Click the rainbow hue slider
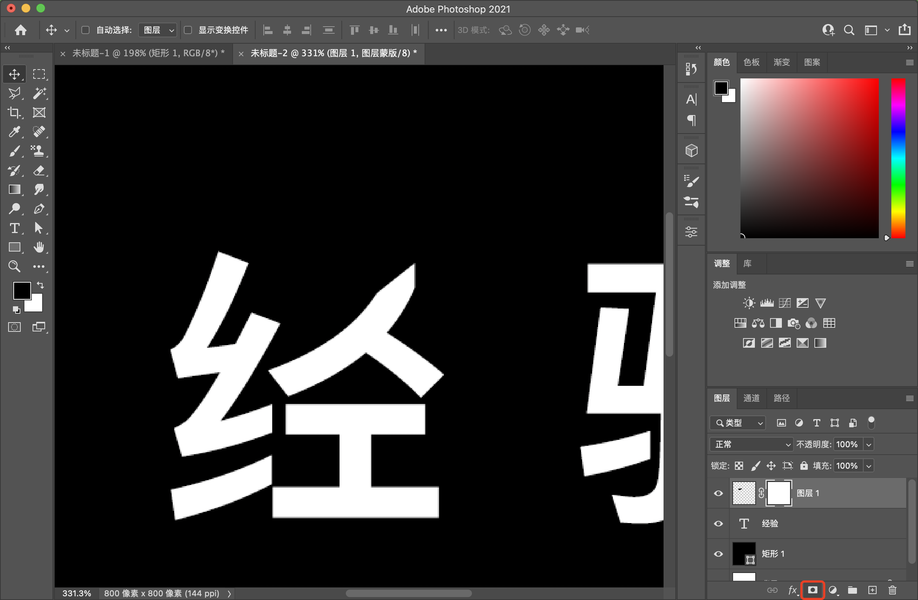 (898, 158)
